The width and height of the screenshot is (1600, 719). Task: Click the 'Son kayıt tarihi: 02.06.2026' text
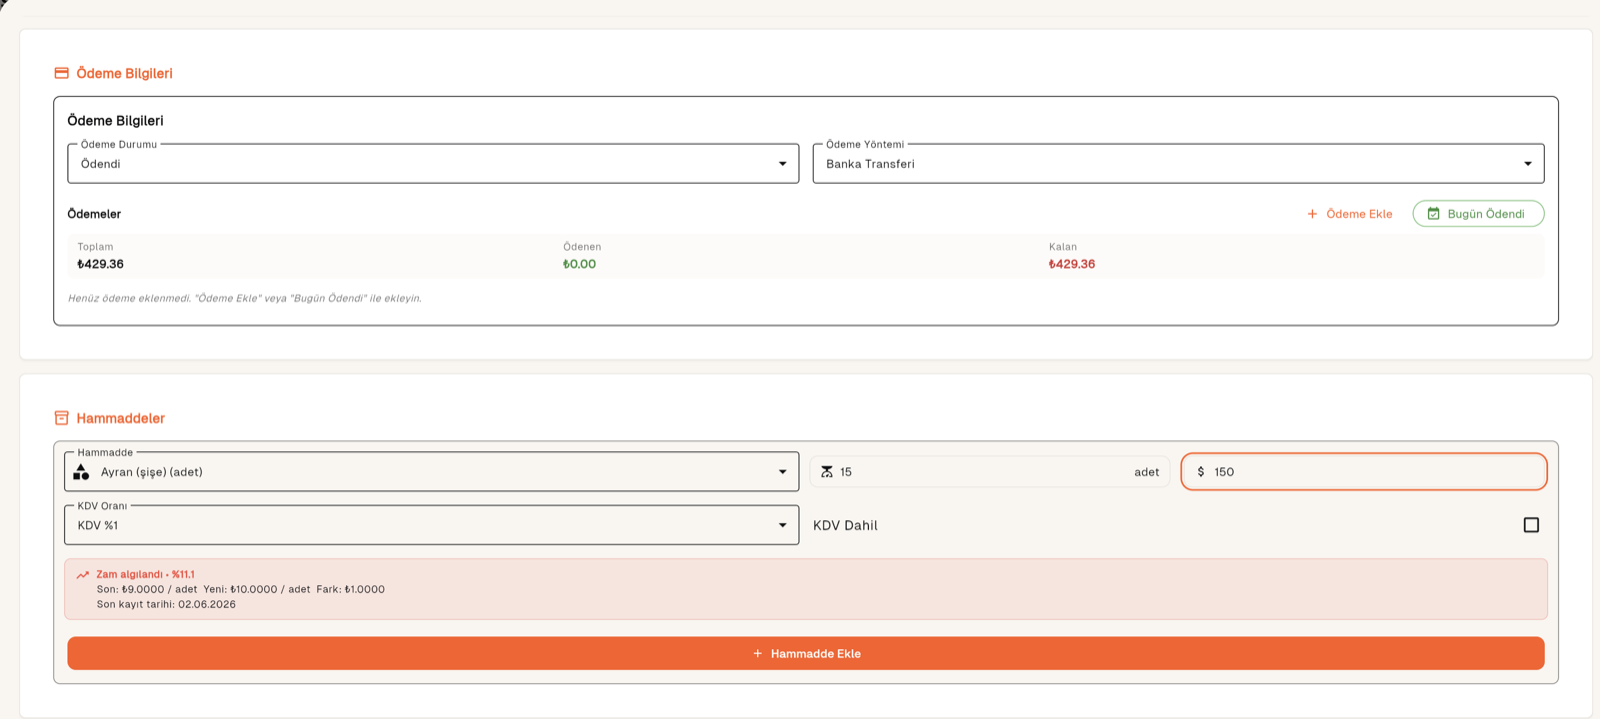(166, 604)
